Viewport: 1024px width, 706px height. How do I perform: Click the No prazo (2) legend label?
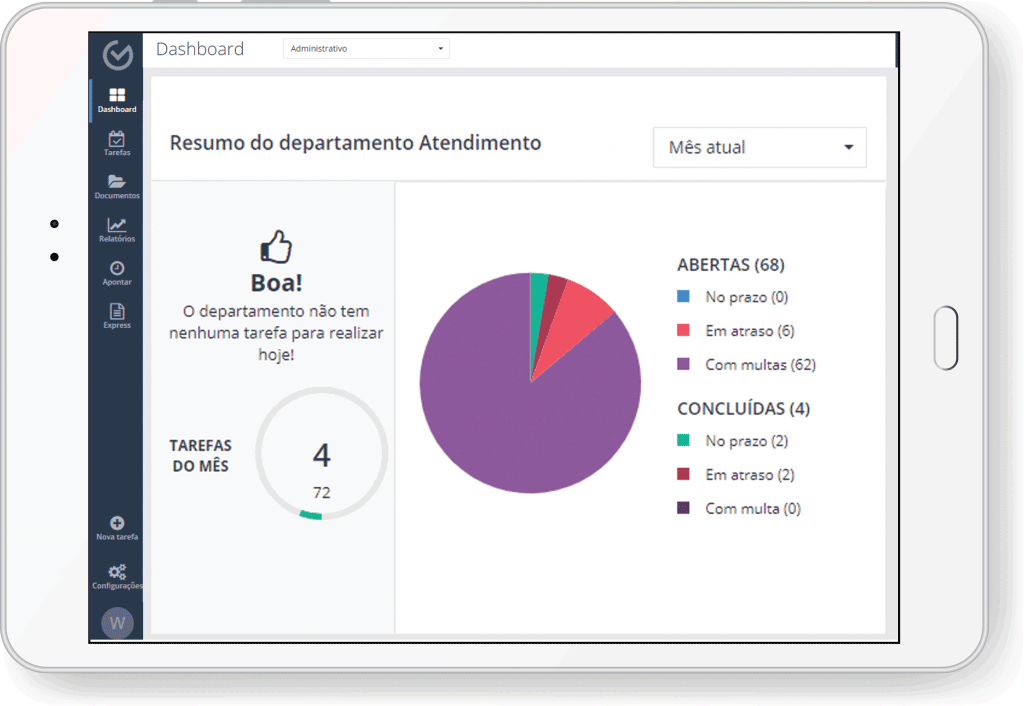click(x=746, y=441)
